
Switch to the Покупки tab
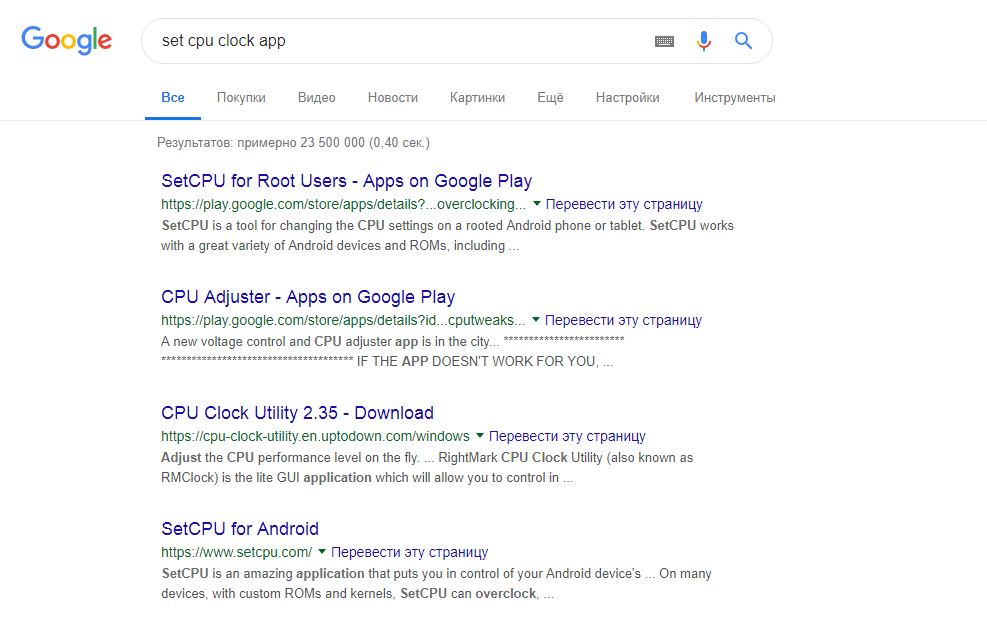241,98
